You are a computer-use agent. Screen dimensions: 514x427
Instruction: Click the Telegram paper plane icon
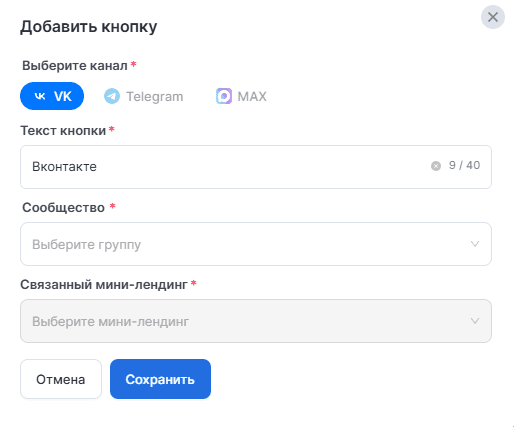(x=112, y=96)
